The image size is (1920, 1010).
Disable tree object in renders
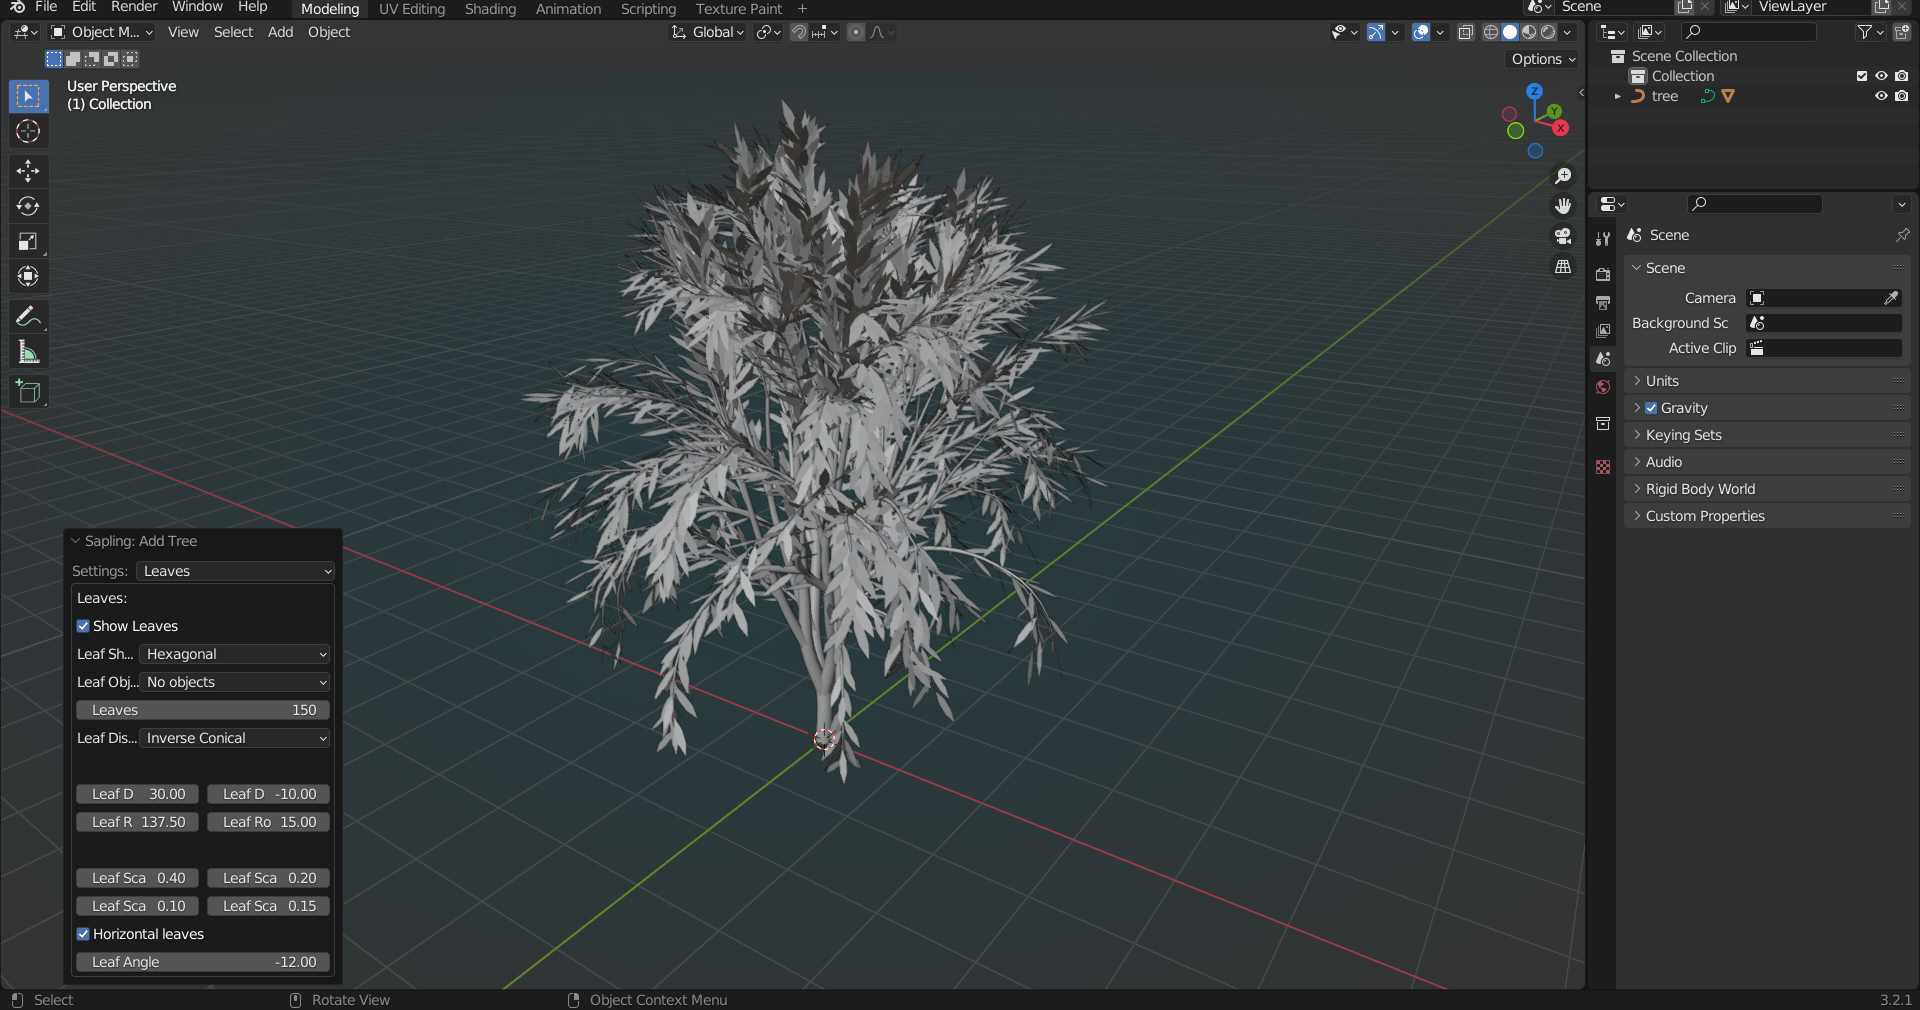click(1901, 96)
